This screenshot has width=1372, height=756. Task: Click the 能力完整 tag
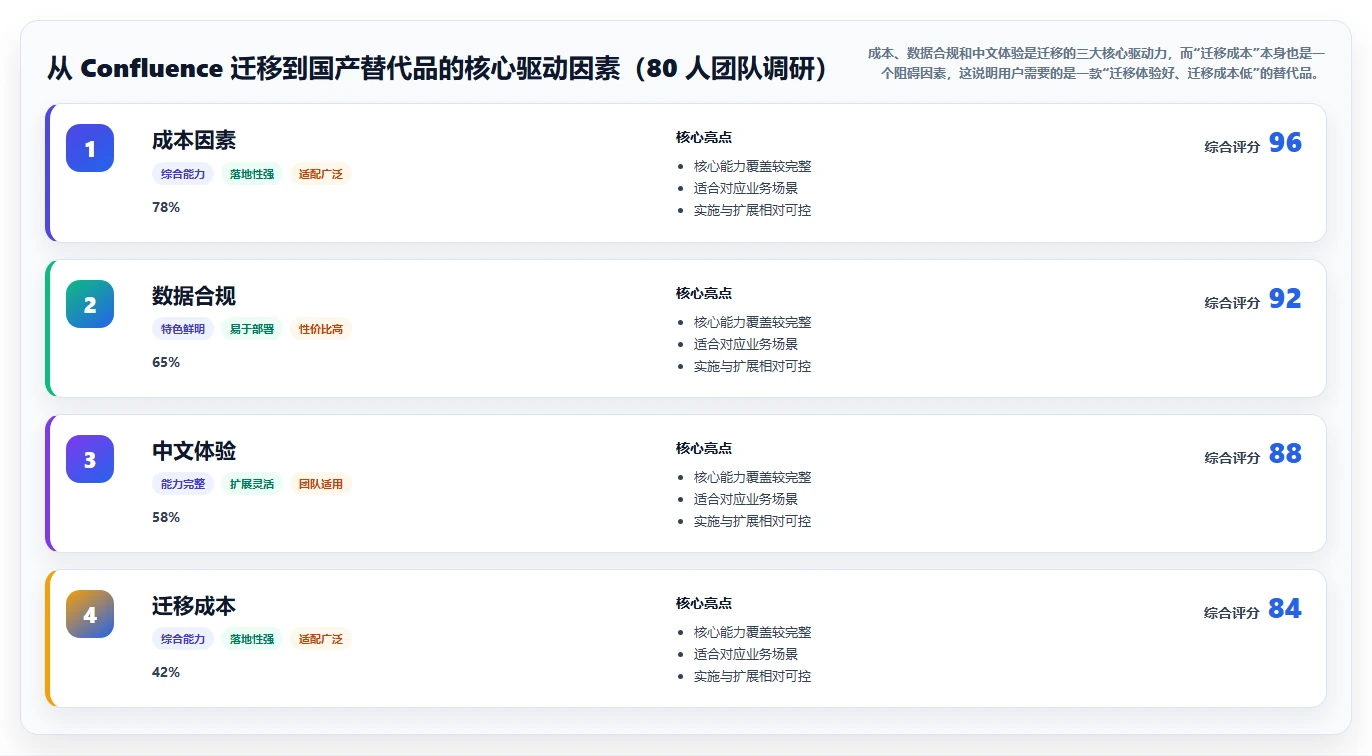pos(183,484)
